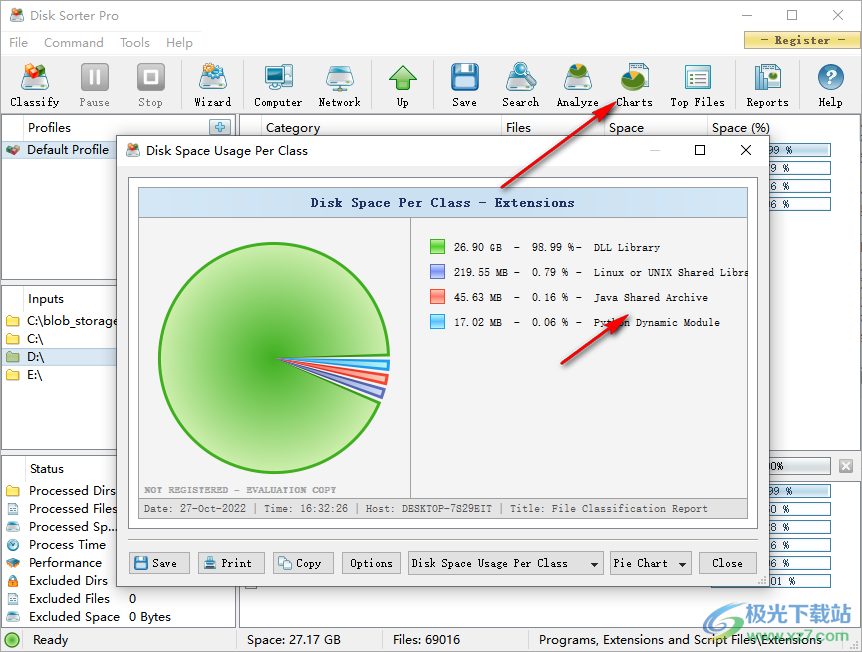The image size is (862, 652).
Task: Click the Profiles panel header
Action: (49, 128)
